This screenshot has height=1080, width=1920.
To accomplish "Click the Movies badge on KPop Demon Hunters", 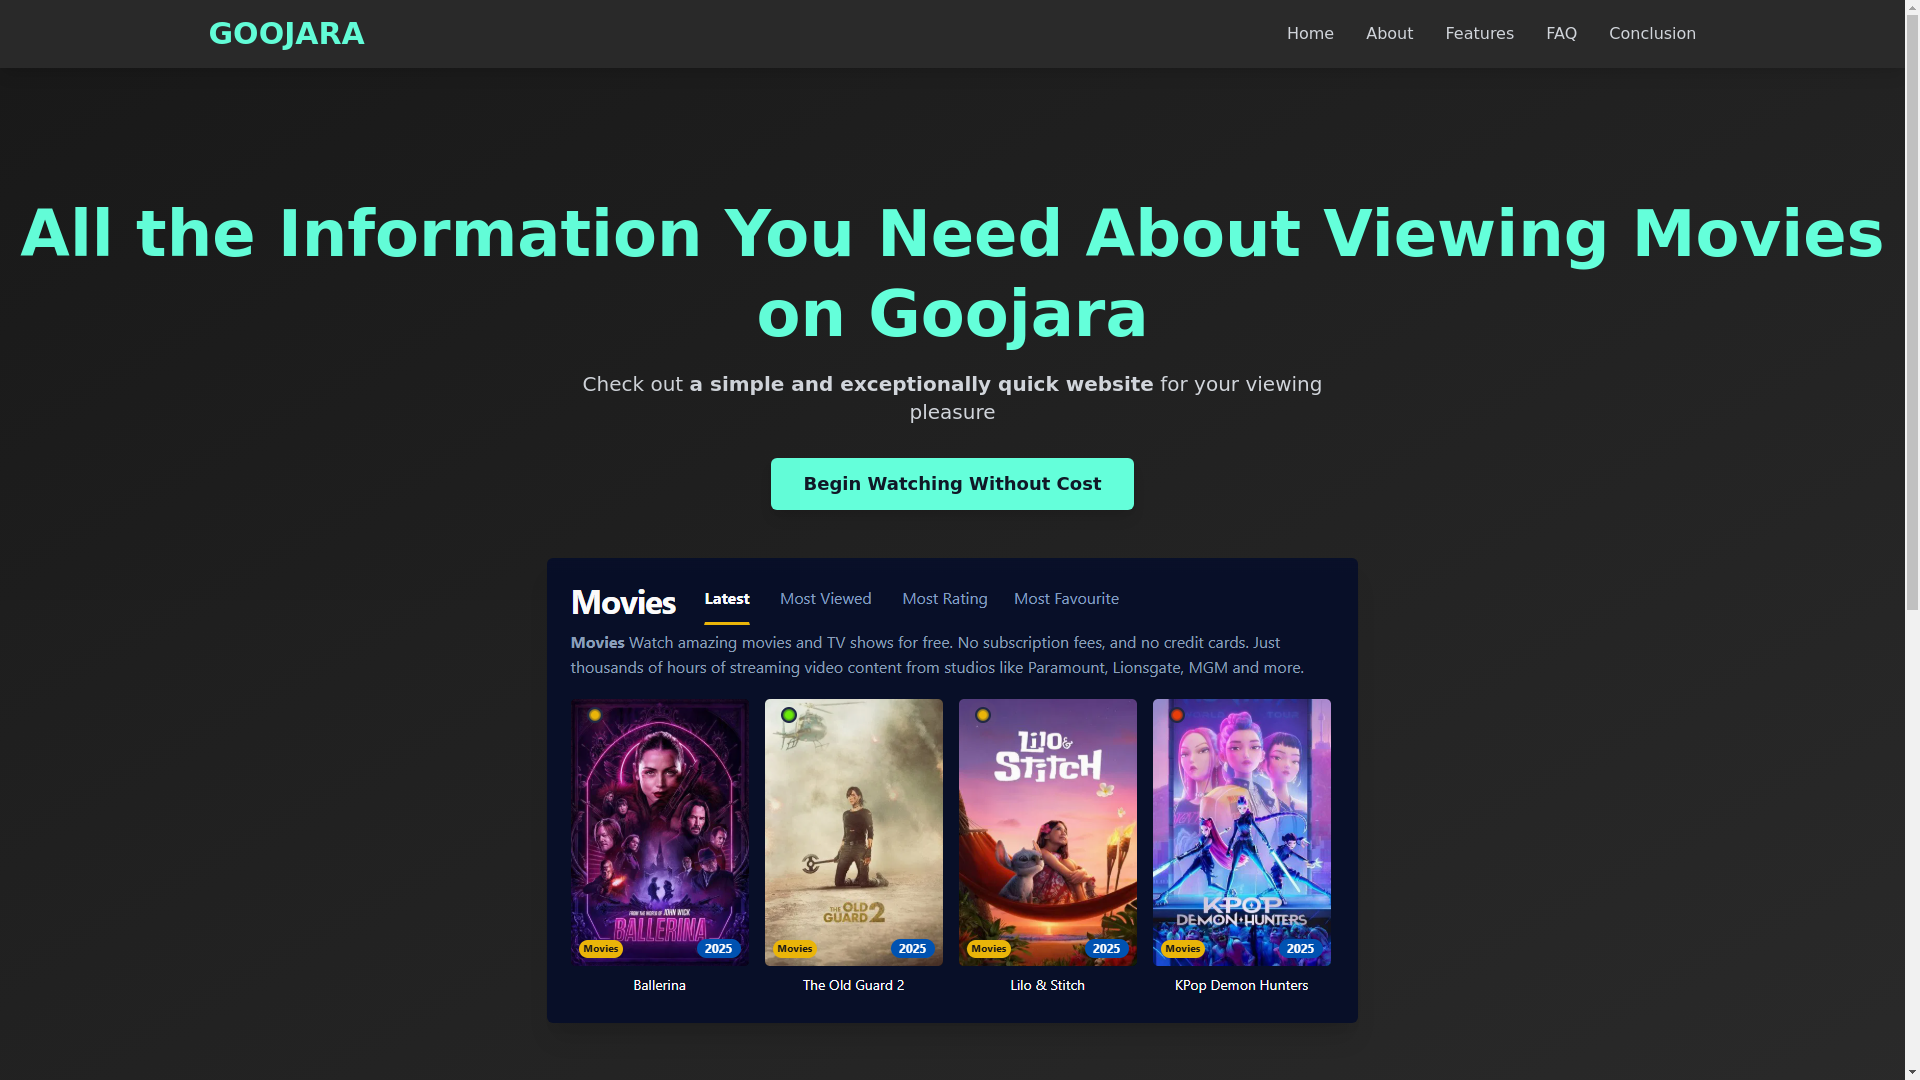I will tap(1183, 949).
